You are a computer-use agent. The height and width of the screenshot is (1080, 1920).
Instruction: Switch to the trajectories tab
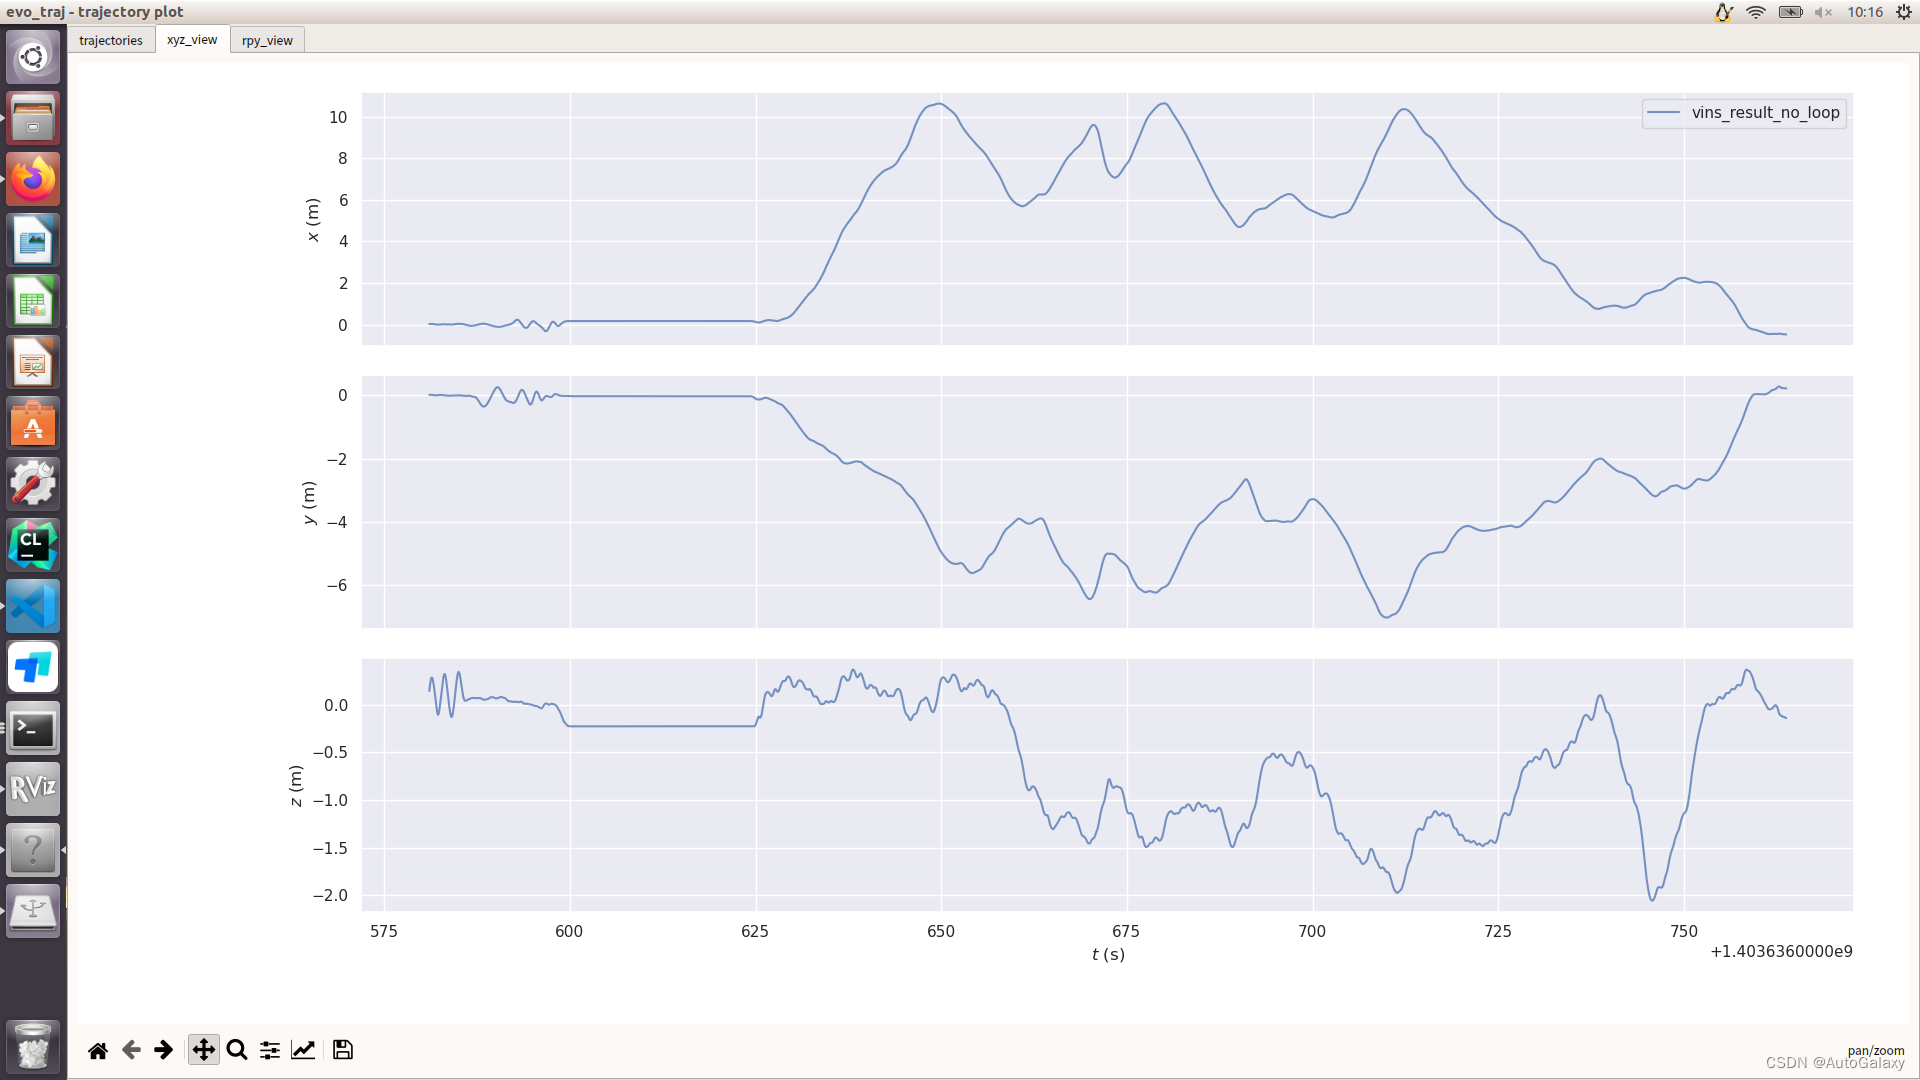point(111,41)
